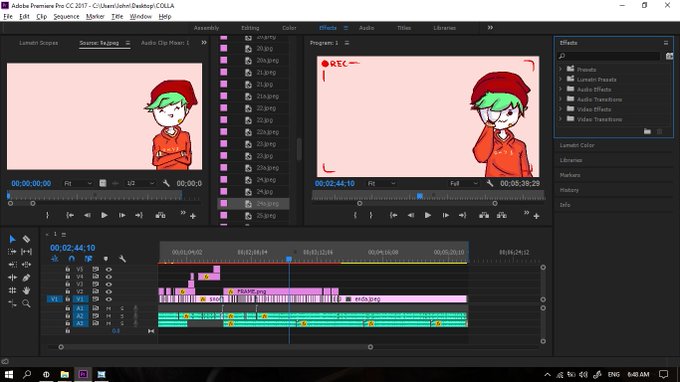
Task: Step forward one frame in Program monitor
Action: coord(445,215)
